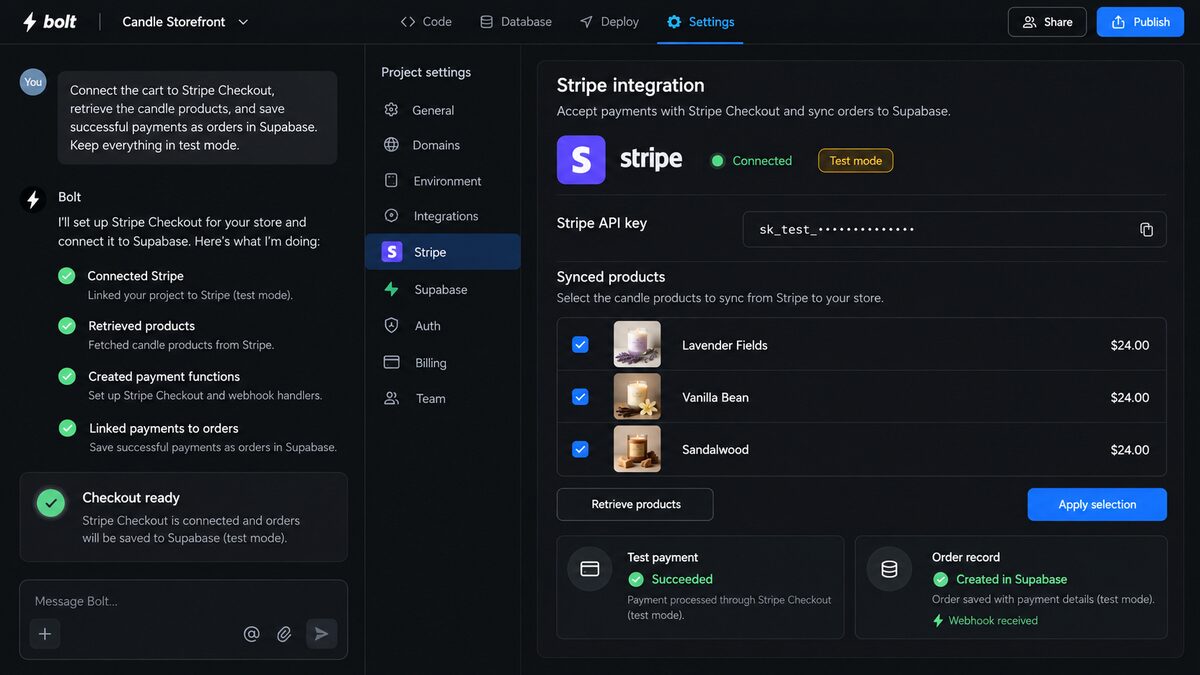Click the Linked payments to orders checkmark
This screenshot has height=675, width=1200.
coord(67,428)
